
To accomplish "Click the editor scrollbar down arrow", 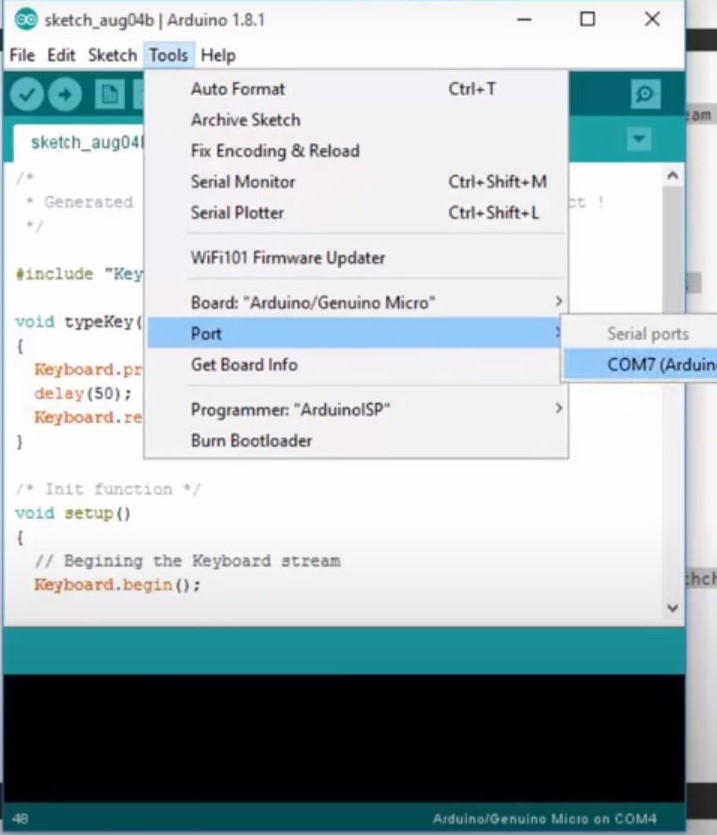I will click(673, 608).
